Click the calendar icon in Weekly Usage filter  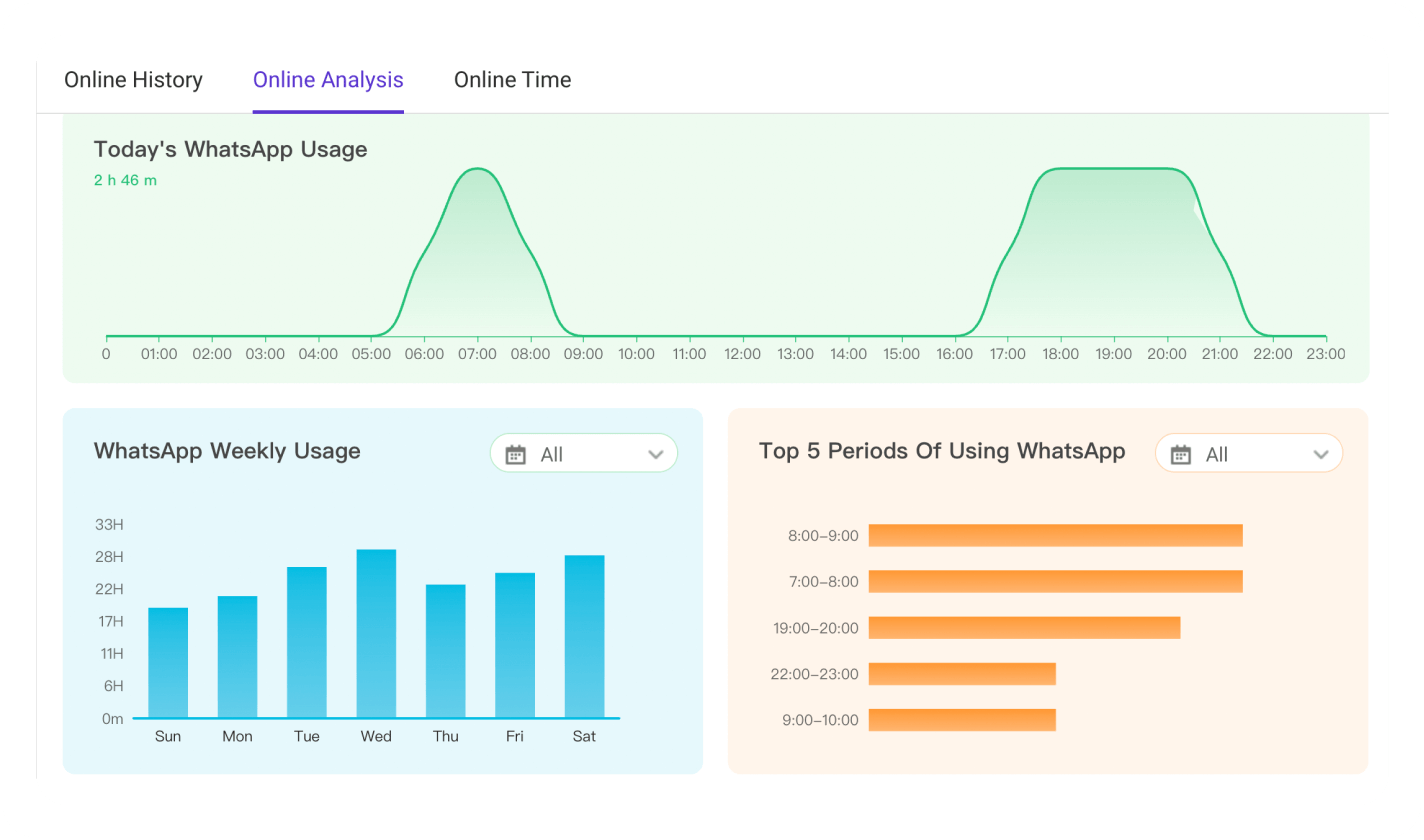(516, 455)
